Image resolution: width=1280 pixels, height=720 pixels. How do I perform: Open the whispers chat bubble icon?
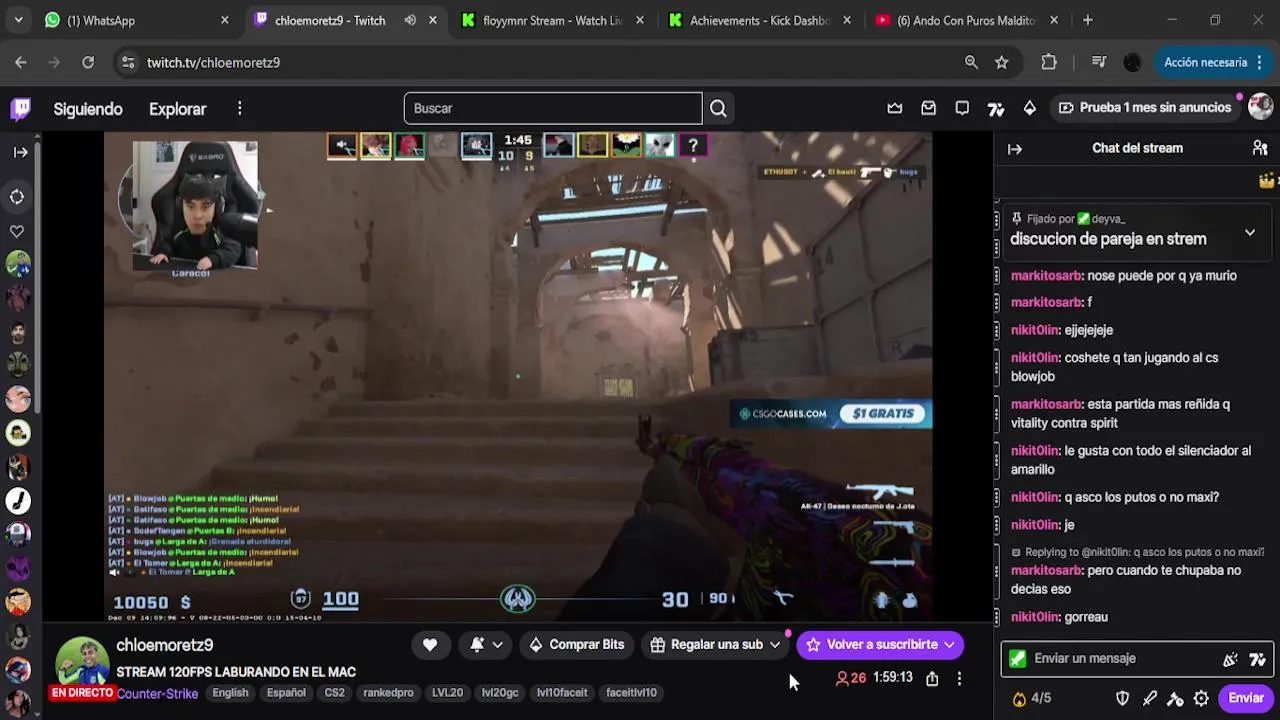962,108
